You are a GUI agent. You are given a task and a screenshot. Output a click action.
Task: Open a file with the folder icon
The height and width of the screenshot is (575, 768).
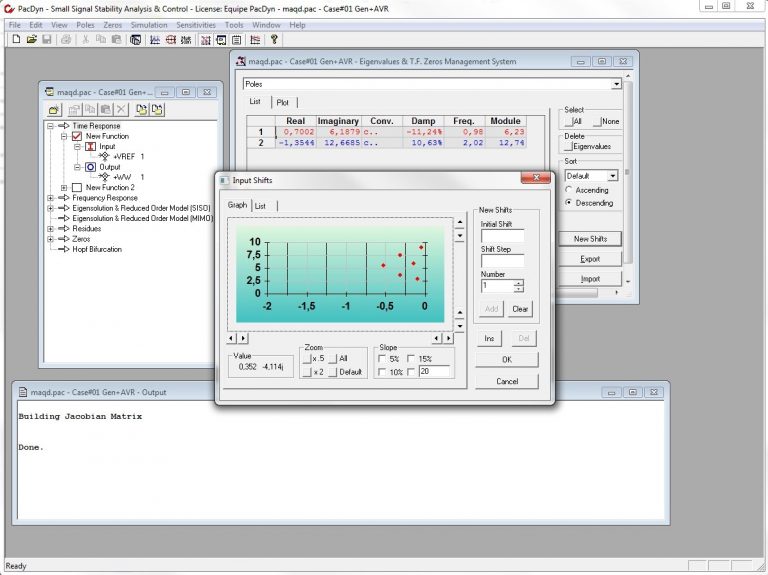(32, 40)
